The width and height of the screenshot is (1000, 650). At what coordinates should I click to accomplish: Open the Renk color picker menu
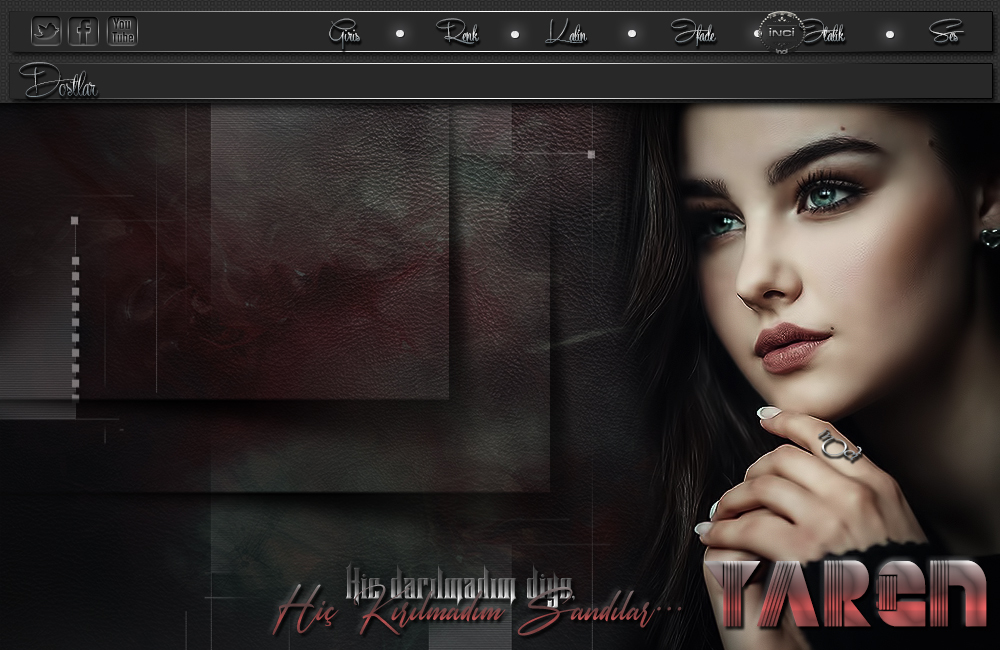pos(458,34)
